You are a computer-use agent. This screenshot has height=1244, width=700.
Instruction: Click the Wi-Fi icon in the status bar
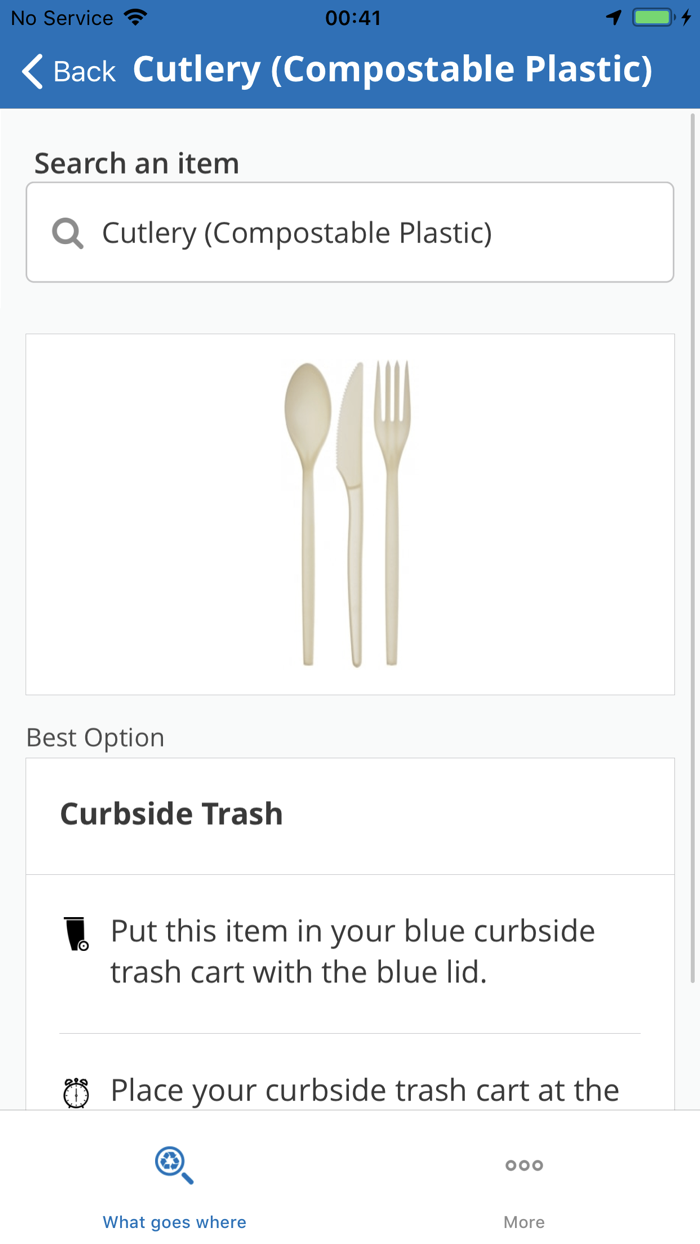click(135, 17)
